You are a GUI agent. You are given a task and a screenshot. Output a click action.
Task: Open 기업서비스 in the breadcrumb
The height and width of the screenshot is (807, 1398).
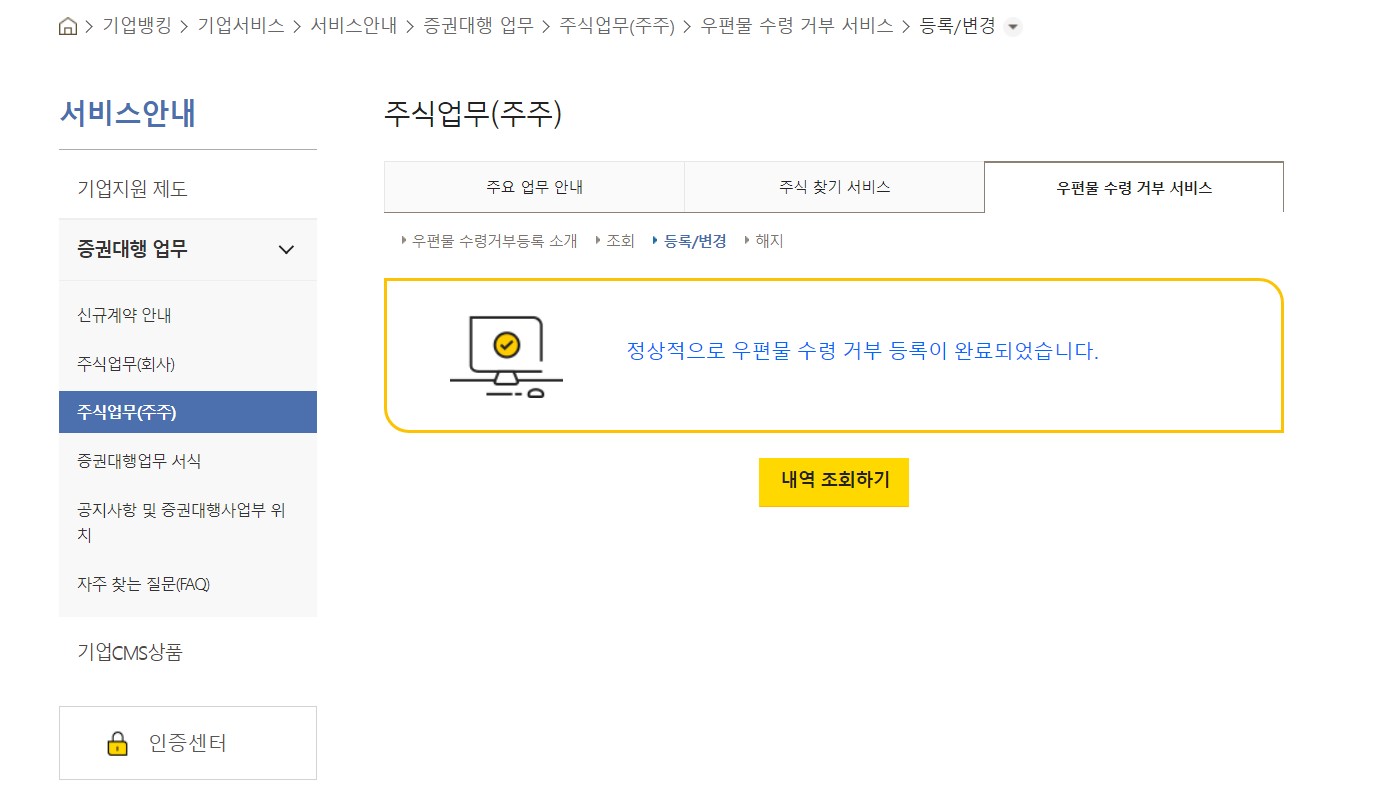241,26
